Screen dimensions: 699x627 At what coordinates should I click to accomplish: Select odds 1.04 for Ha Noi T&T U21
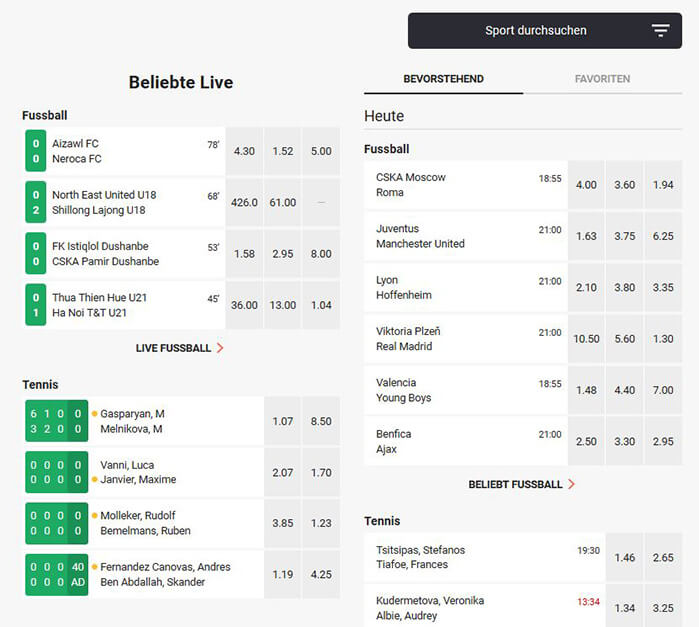(x=321, y=305)
